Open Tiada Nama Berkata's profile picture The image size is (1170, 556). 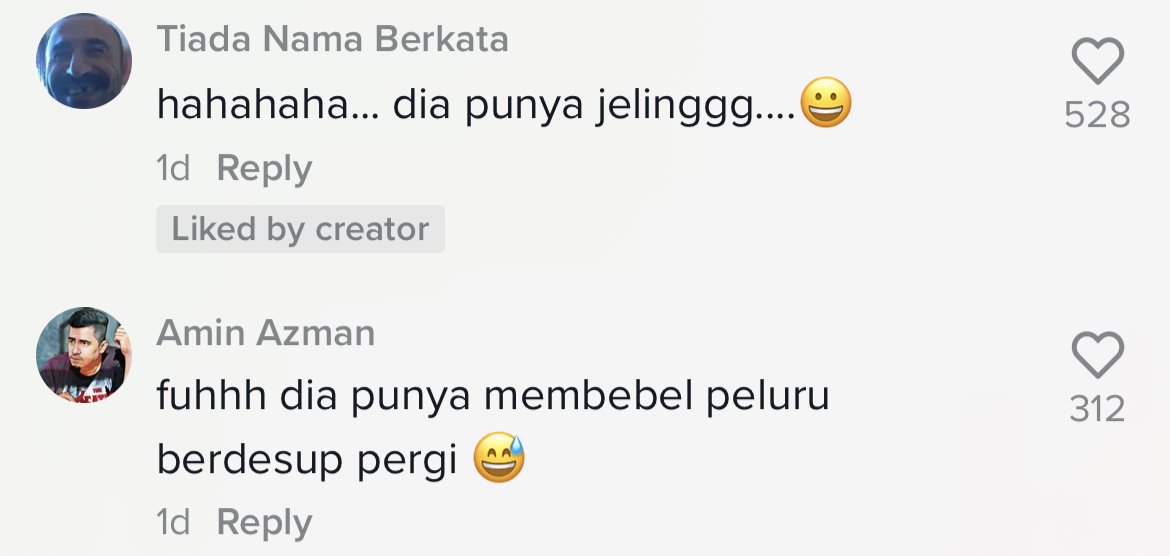84,62
